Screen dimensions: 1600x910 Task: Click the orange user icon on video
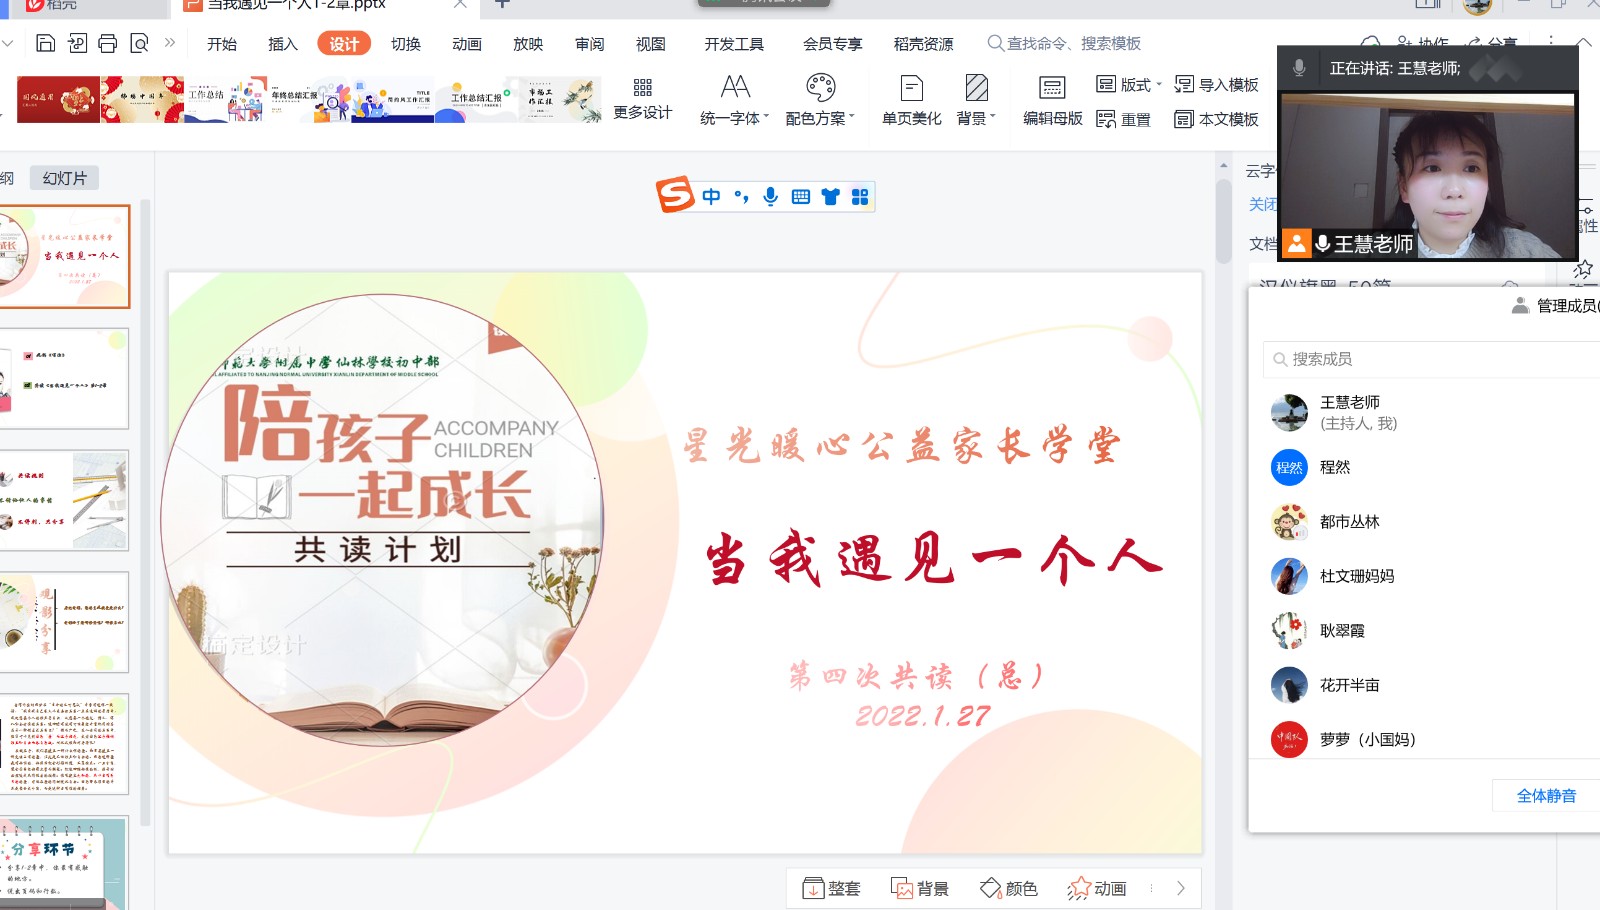point(1297,243)
